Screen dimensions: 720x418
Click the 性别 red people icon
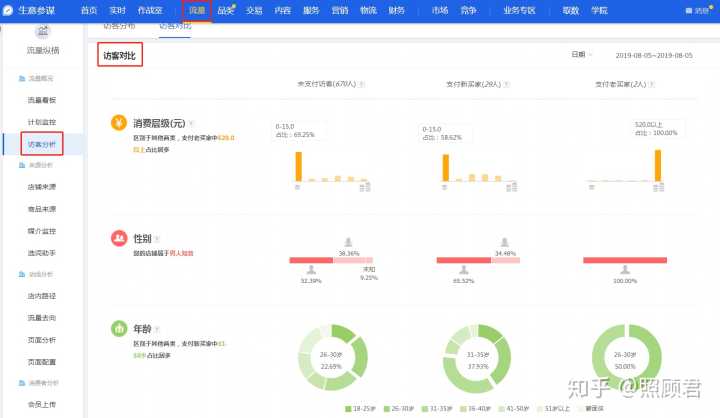[x=119, y=239]
